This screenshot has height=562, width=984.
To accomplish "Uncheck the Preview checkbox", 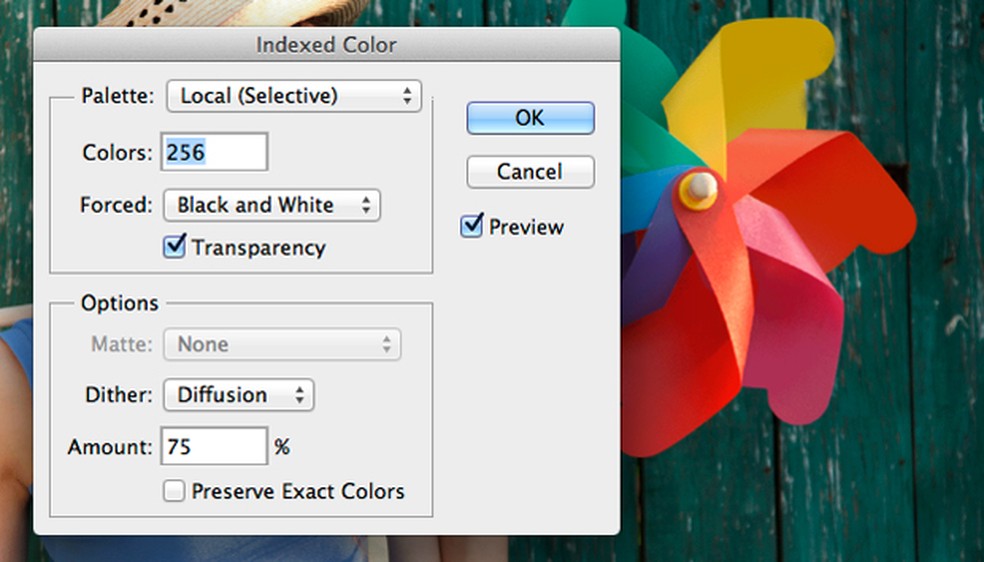I will click(472, 227).
